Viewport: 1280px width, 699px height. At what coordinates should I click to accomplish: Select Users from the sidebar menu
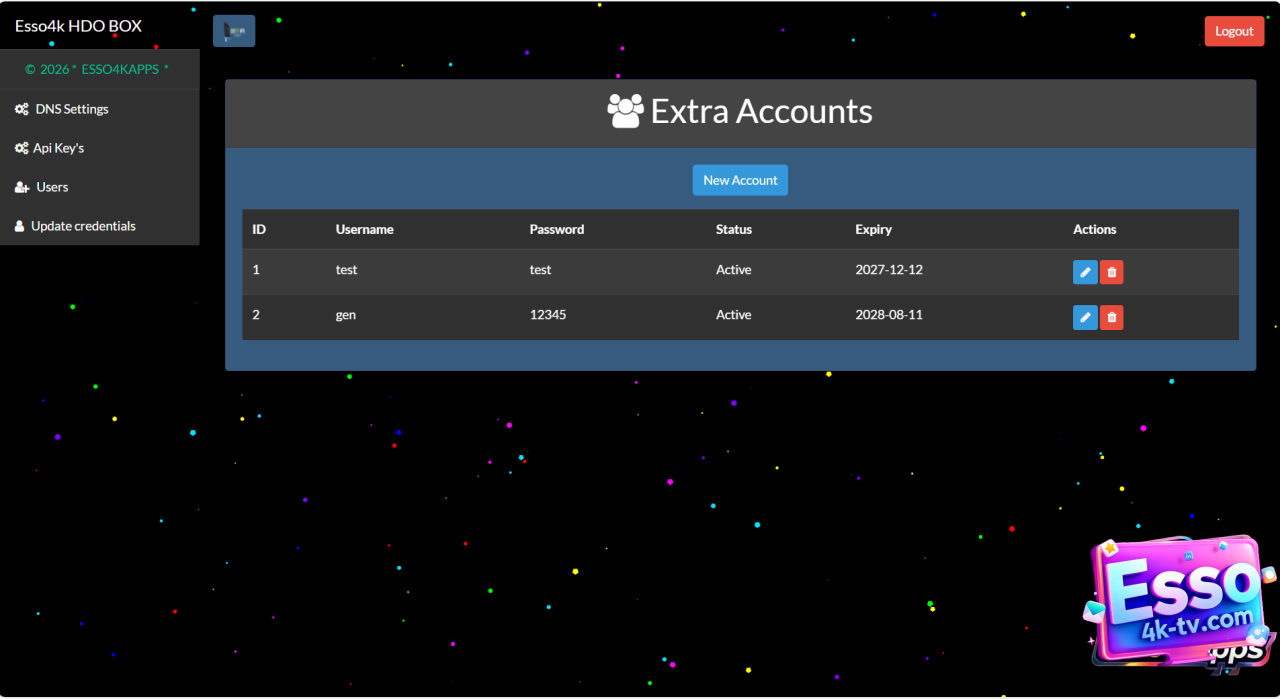click(51, 187)
